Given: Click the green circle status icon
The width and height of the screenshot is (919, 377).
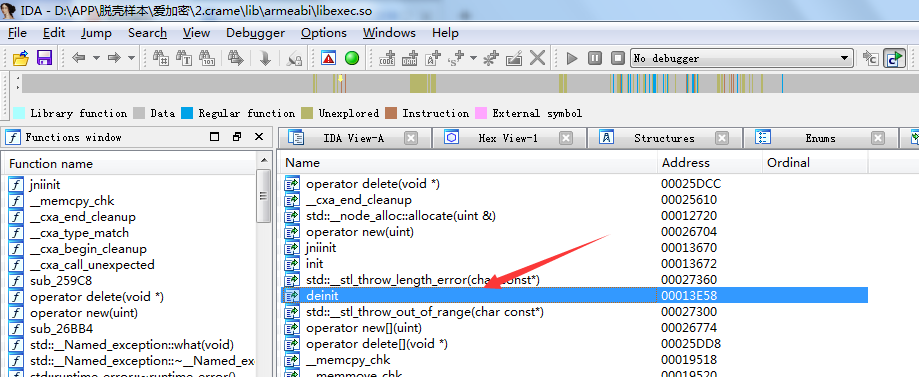Looking at the screenshot, I should [352, 58].
